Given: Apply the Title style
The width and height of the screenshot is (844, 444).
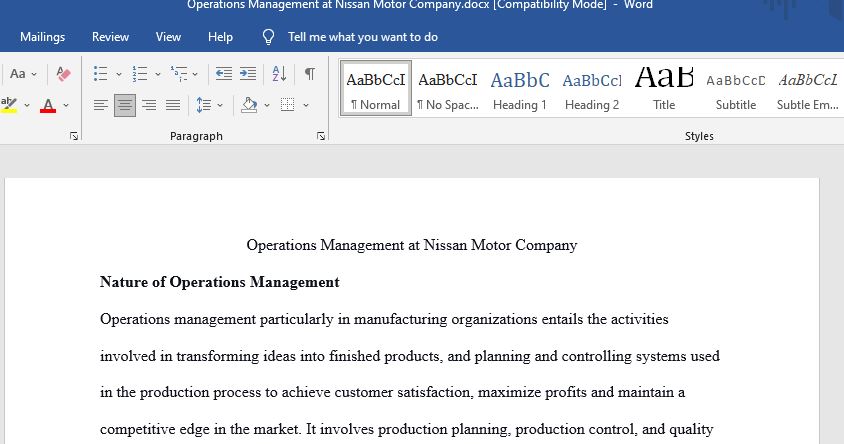Looking at the screenshot, I should 664,88.
